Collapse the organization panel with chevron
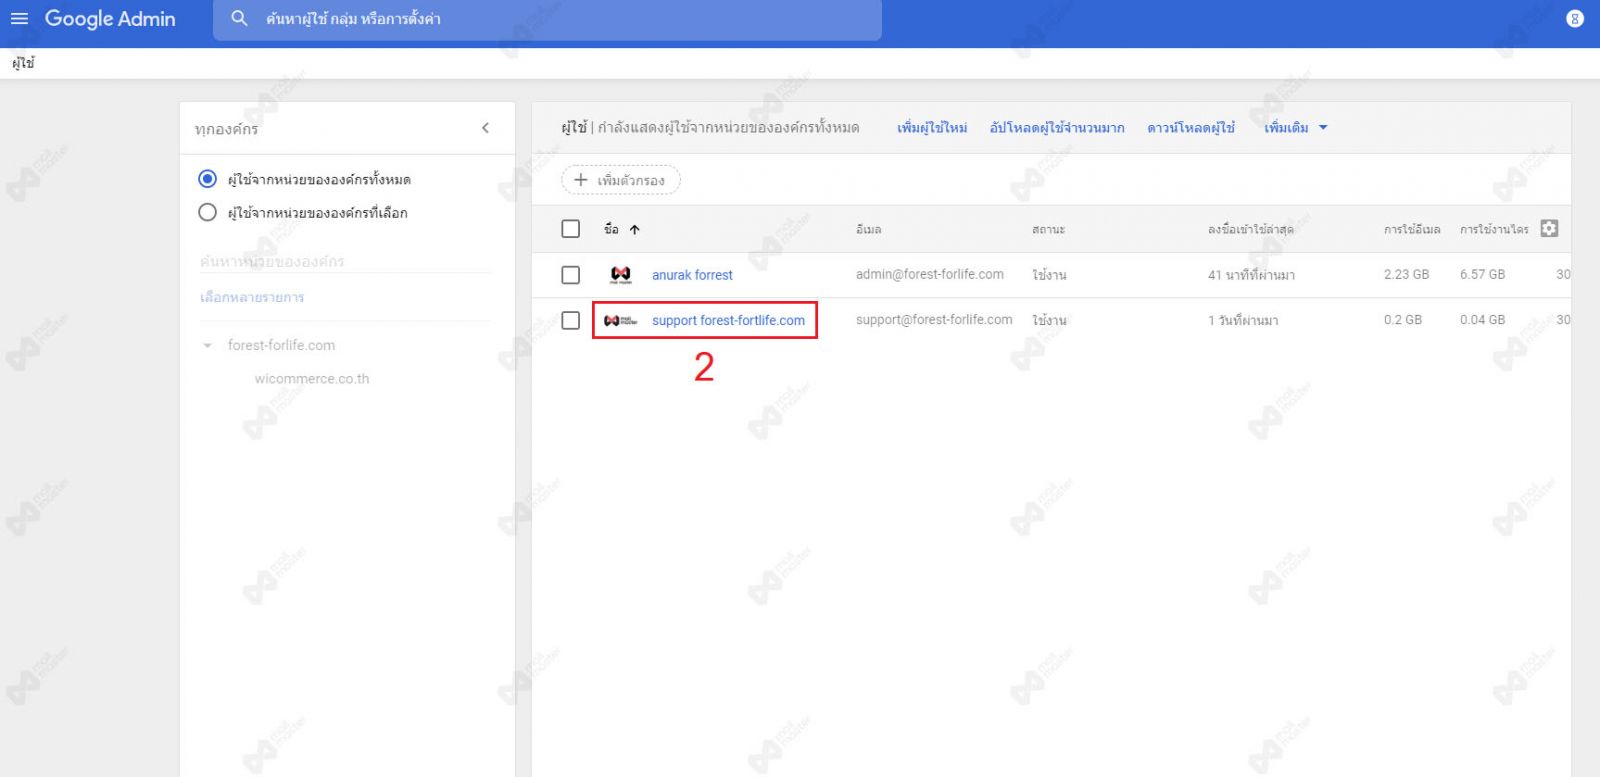The image size is (1600, 777). (485, 128)
